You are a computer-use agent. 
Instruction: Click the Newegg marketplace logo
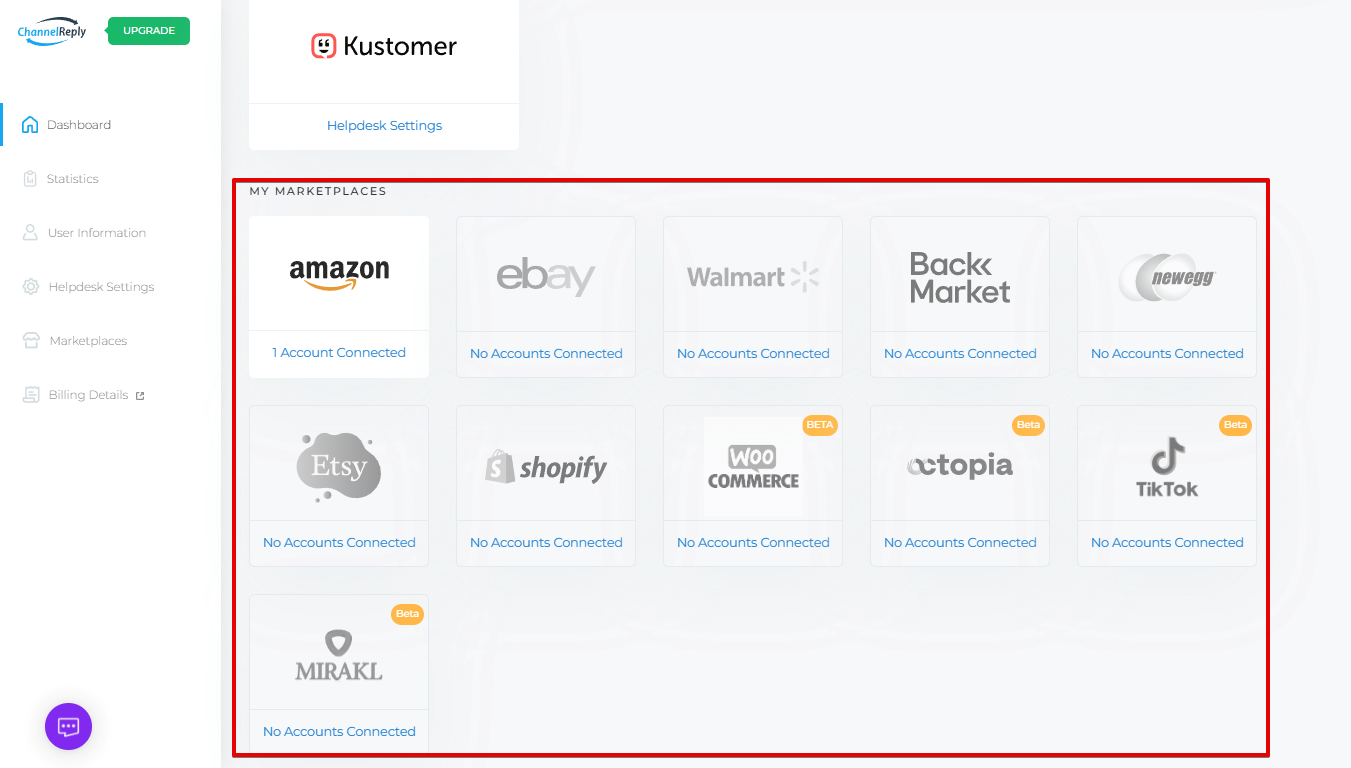1167,277
